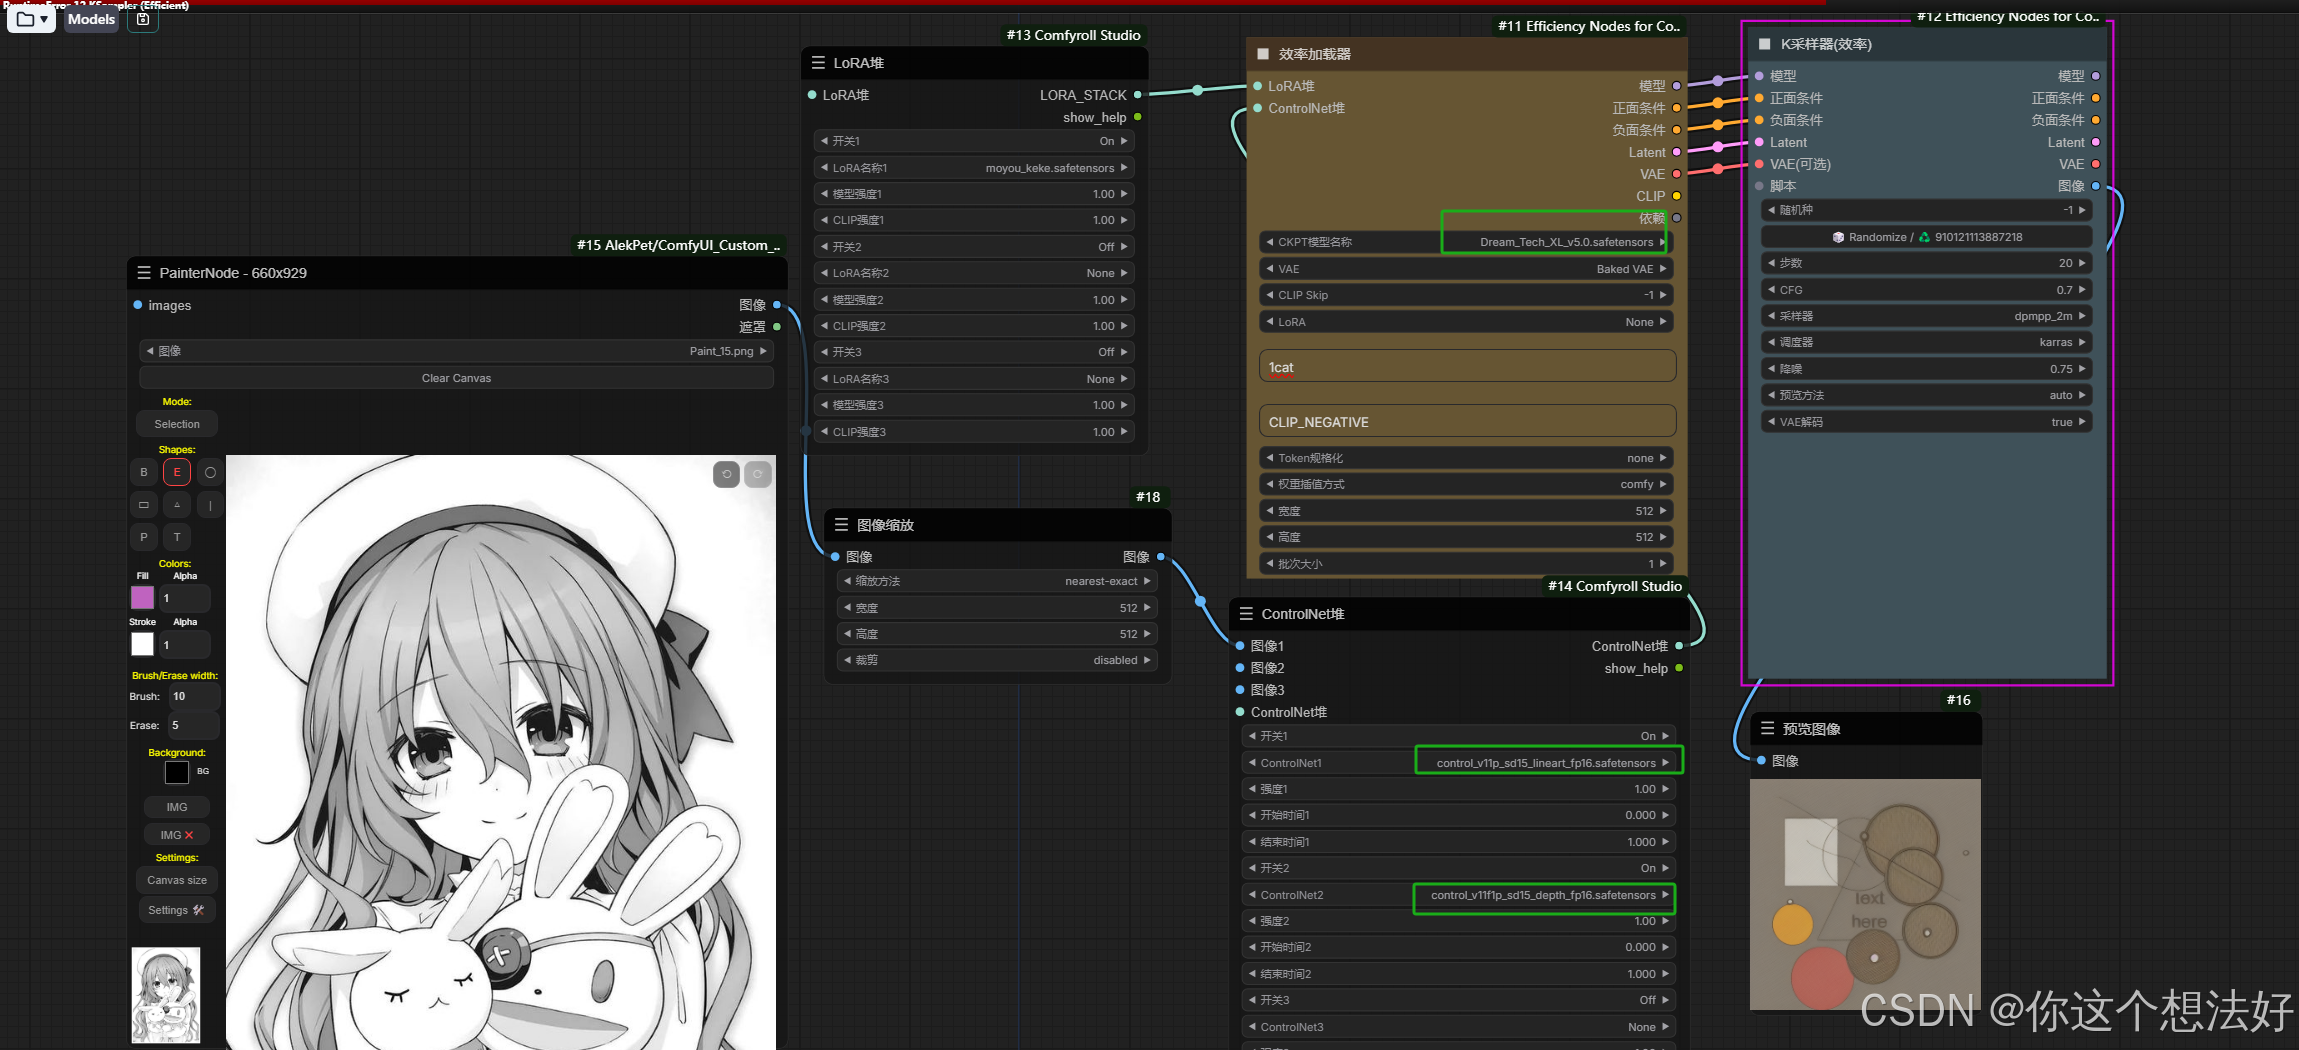The width and height of the screenshot is (2299, 1050).
Task: Collapse the K采样器(效率) node via its square icon
Action: (x=1764, y=44)
